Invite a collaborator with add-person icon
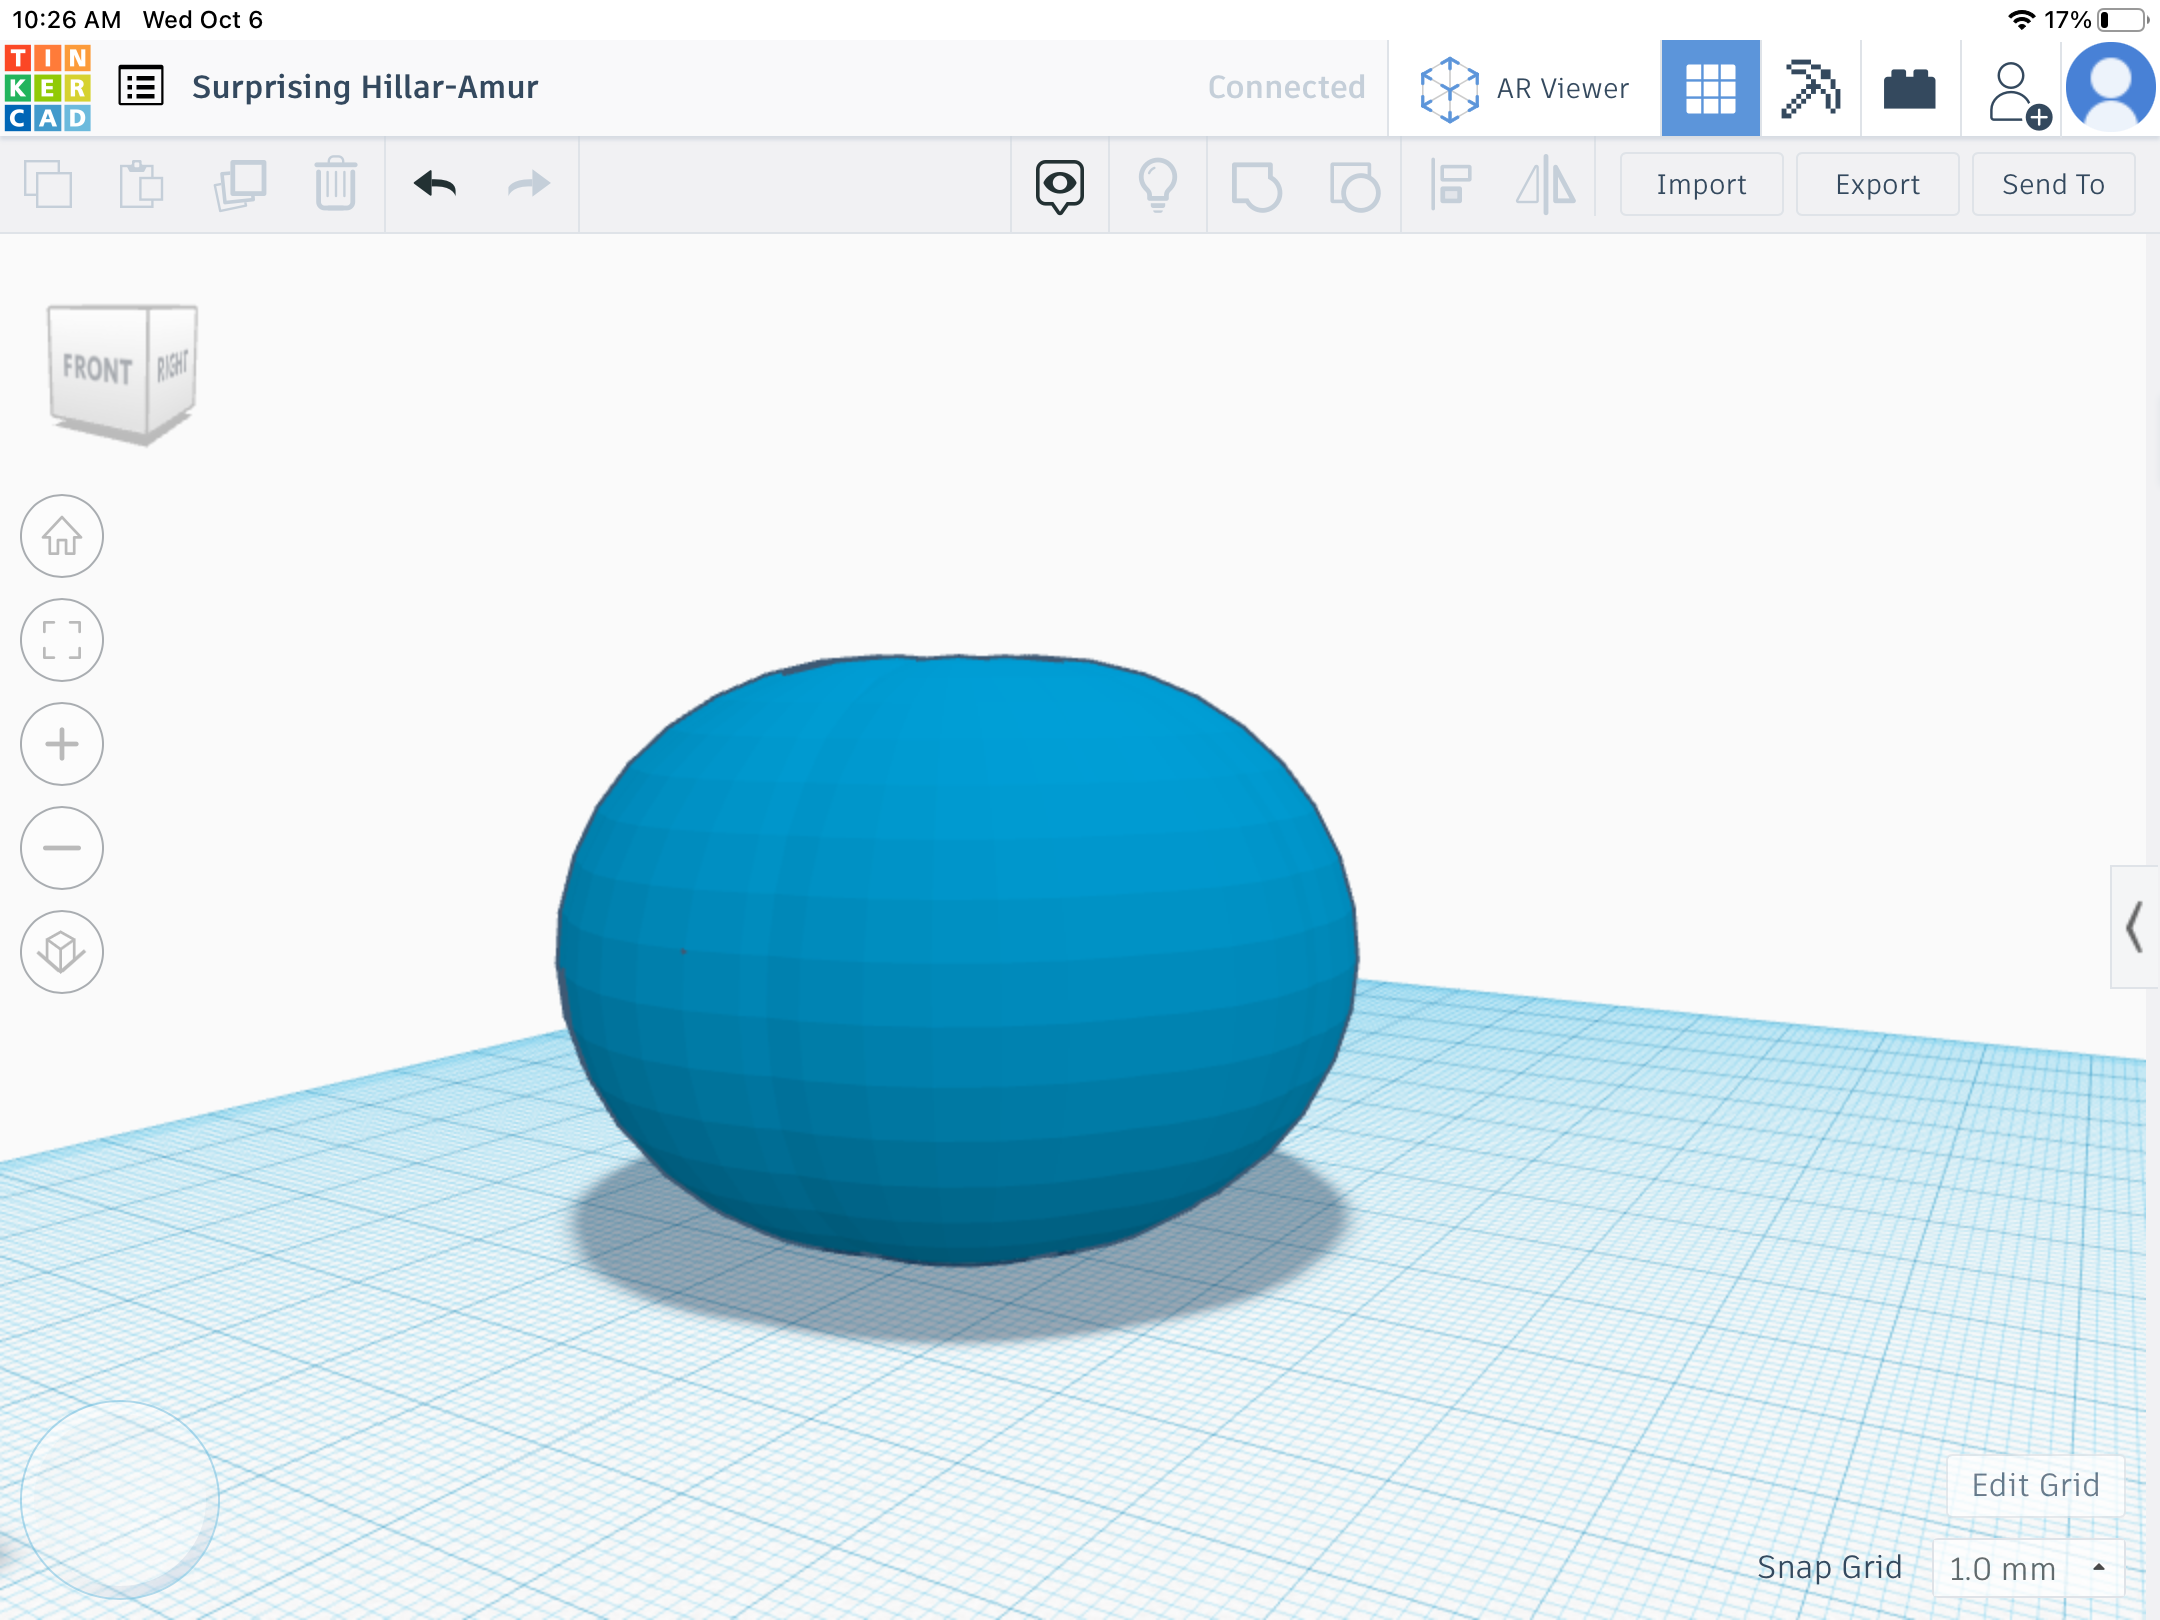The height and width of the screenshot is (1620, 2160). coord(2018,94)
